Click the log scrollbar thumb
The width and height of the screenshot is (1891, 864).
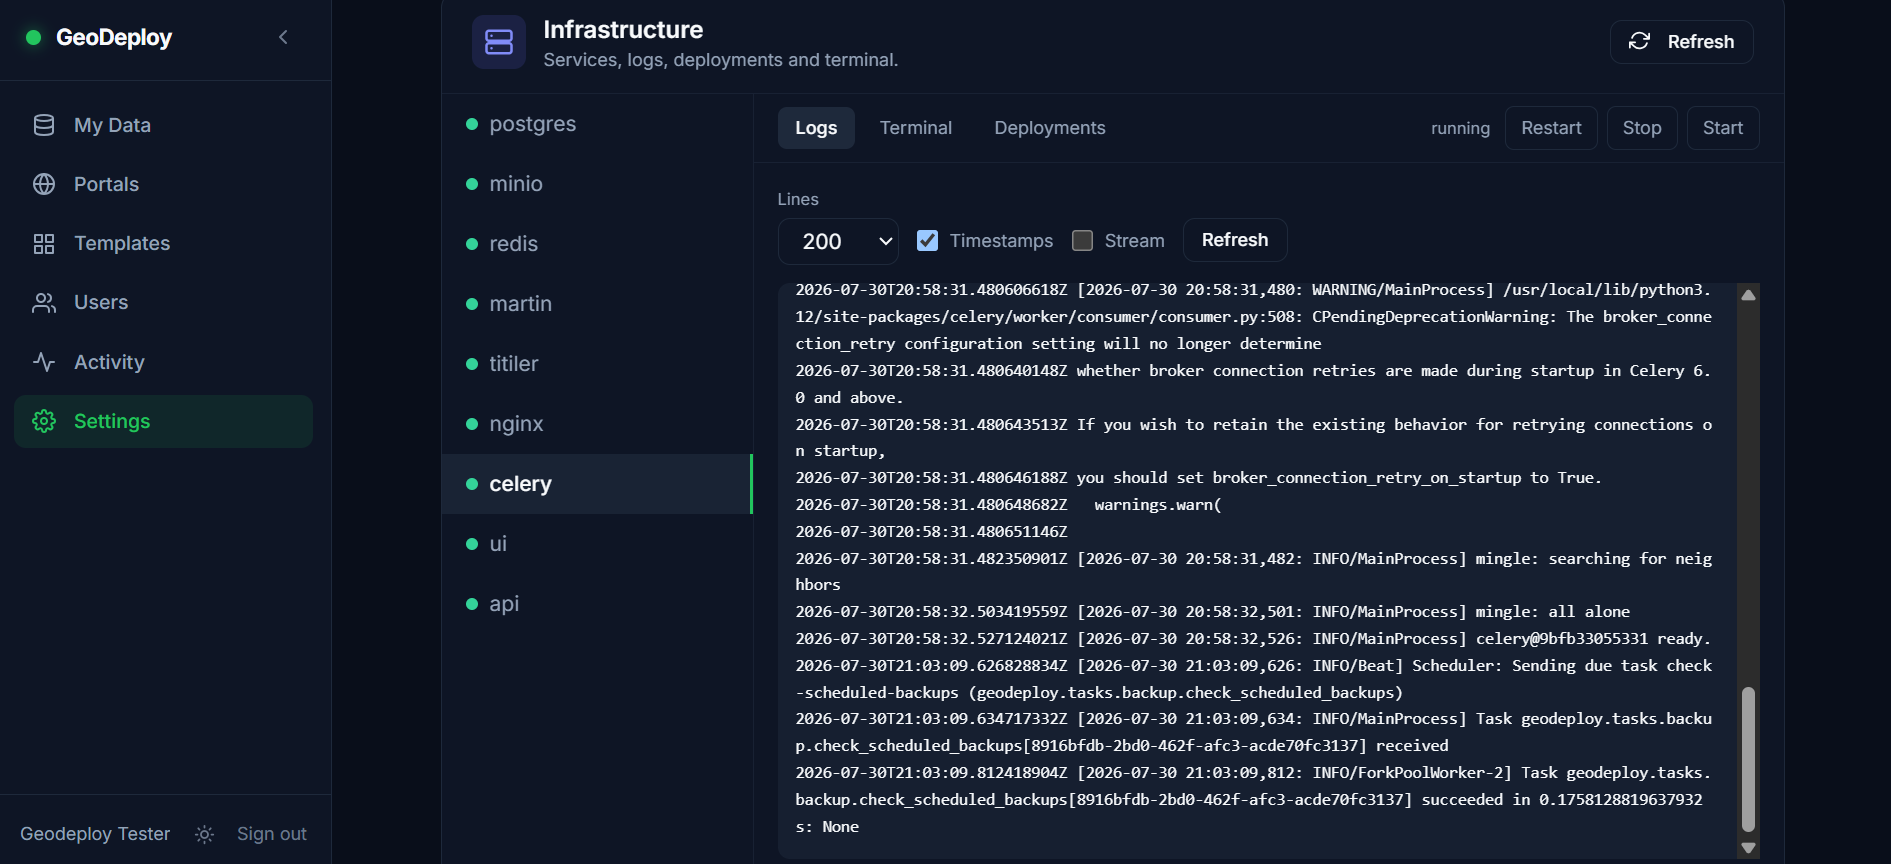point(1748,759)
